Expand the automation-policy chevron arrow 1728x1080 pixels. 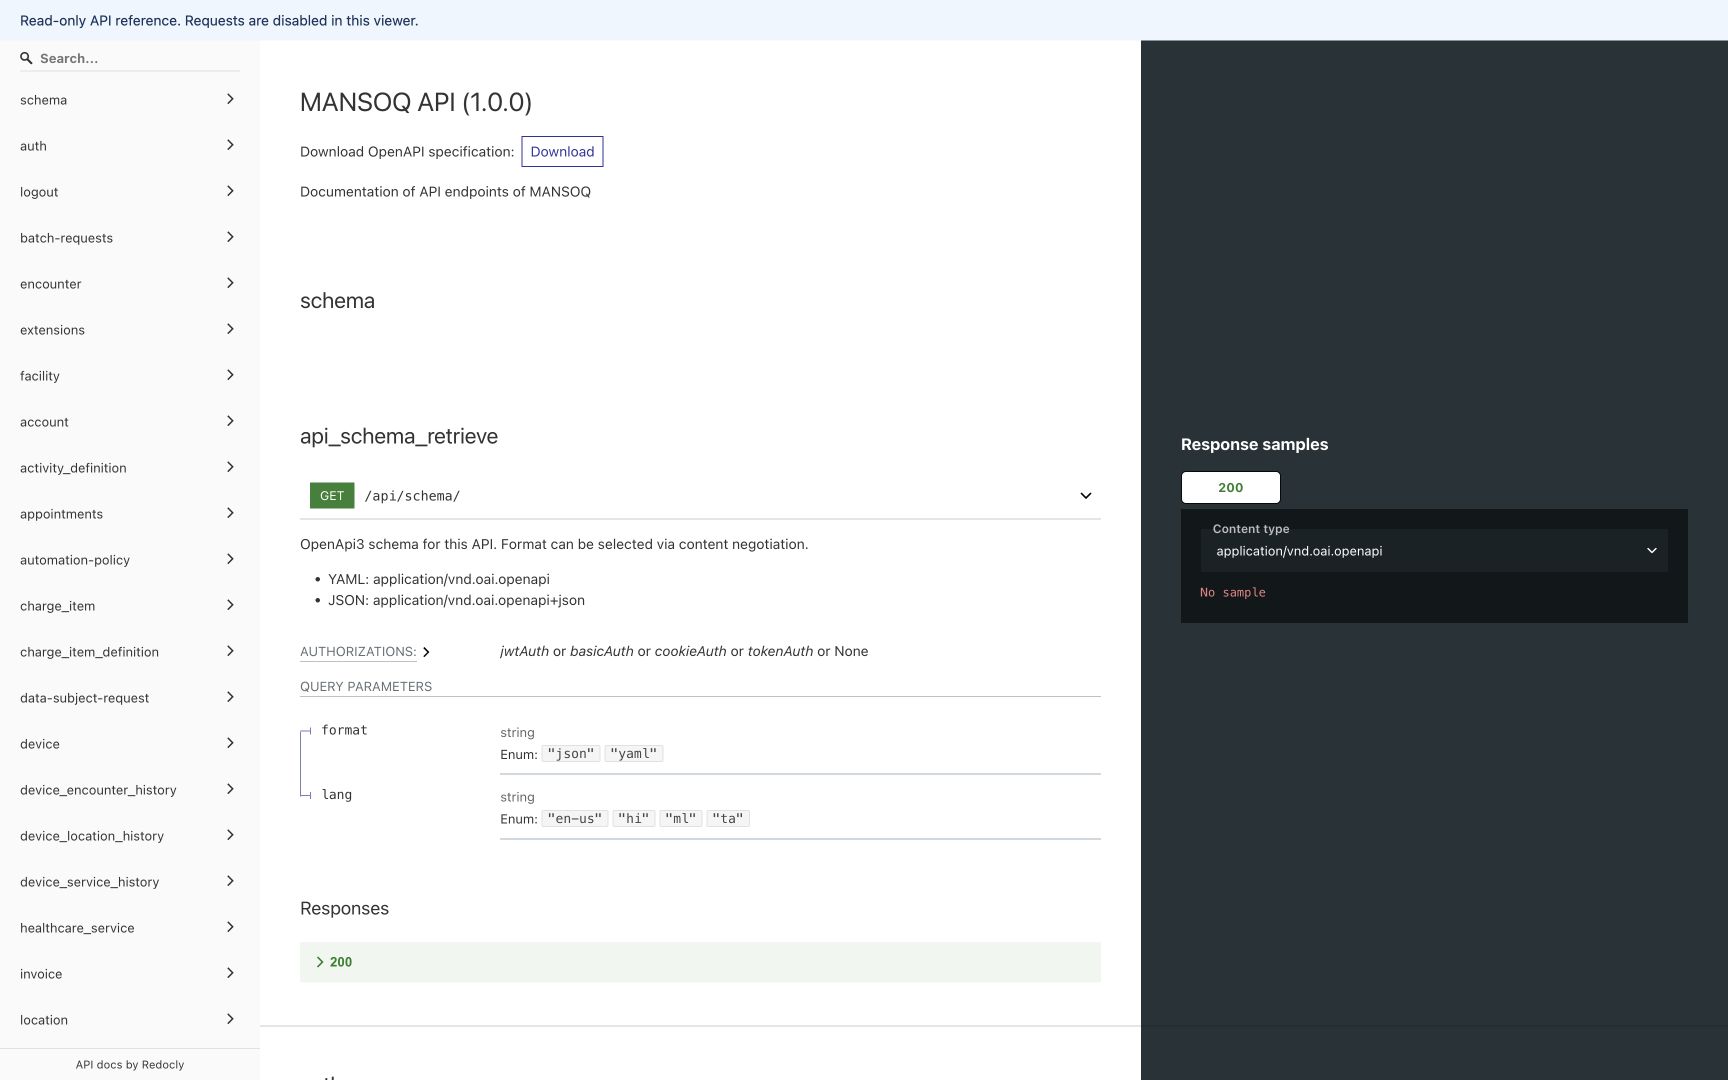point(230,559)
